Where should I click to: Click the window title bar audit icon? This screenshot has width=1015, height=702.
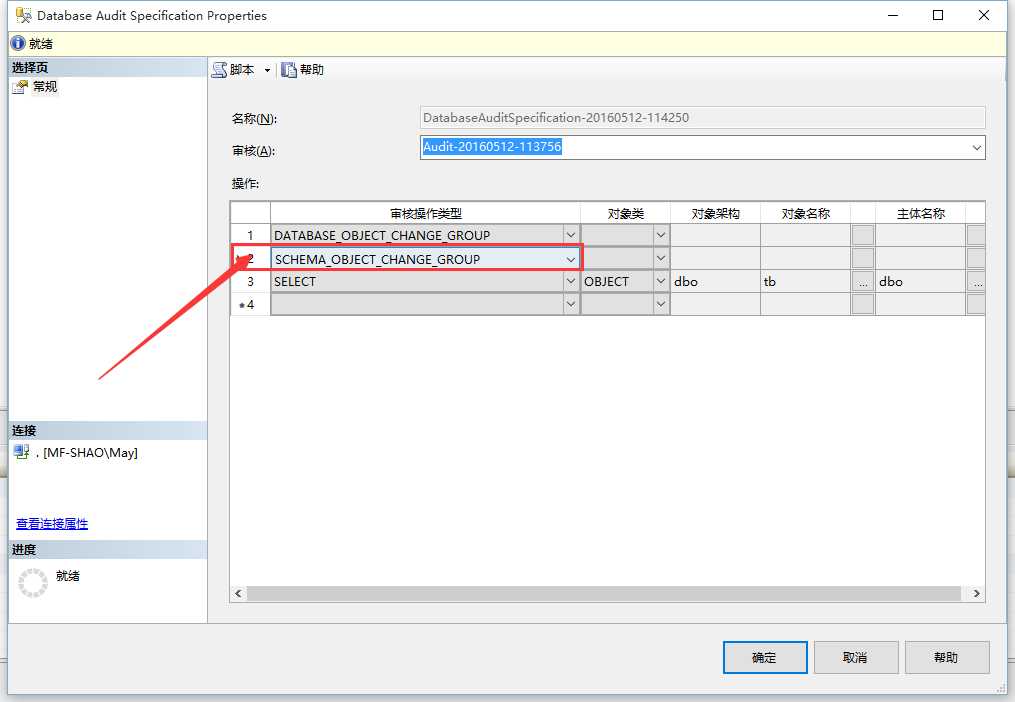[x=23, y=15]
